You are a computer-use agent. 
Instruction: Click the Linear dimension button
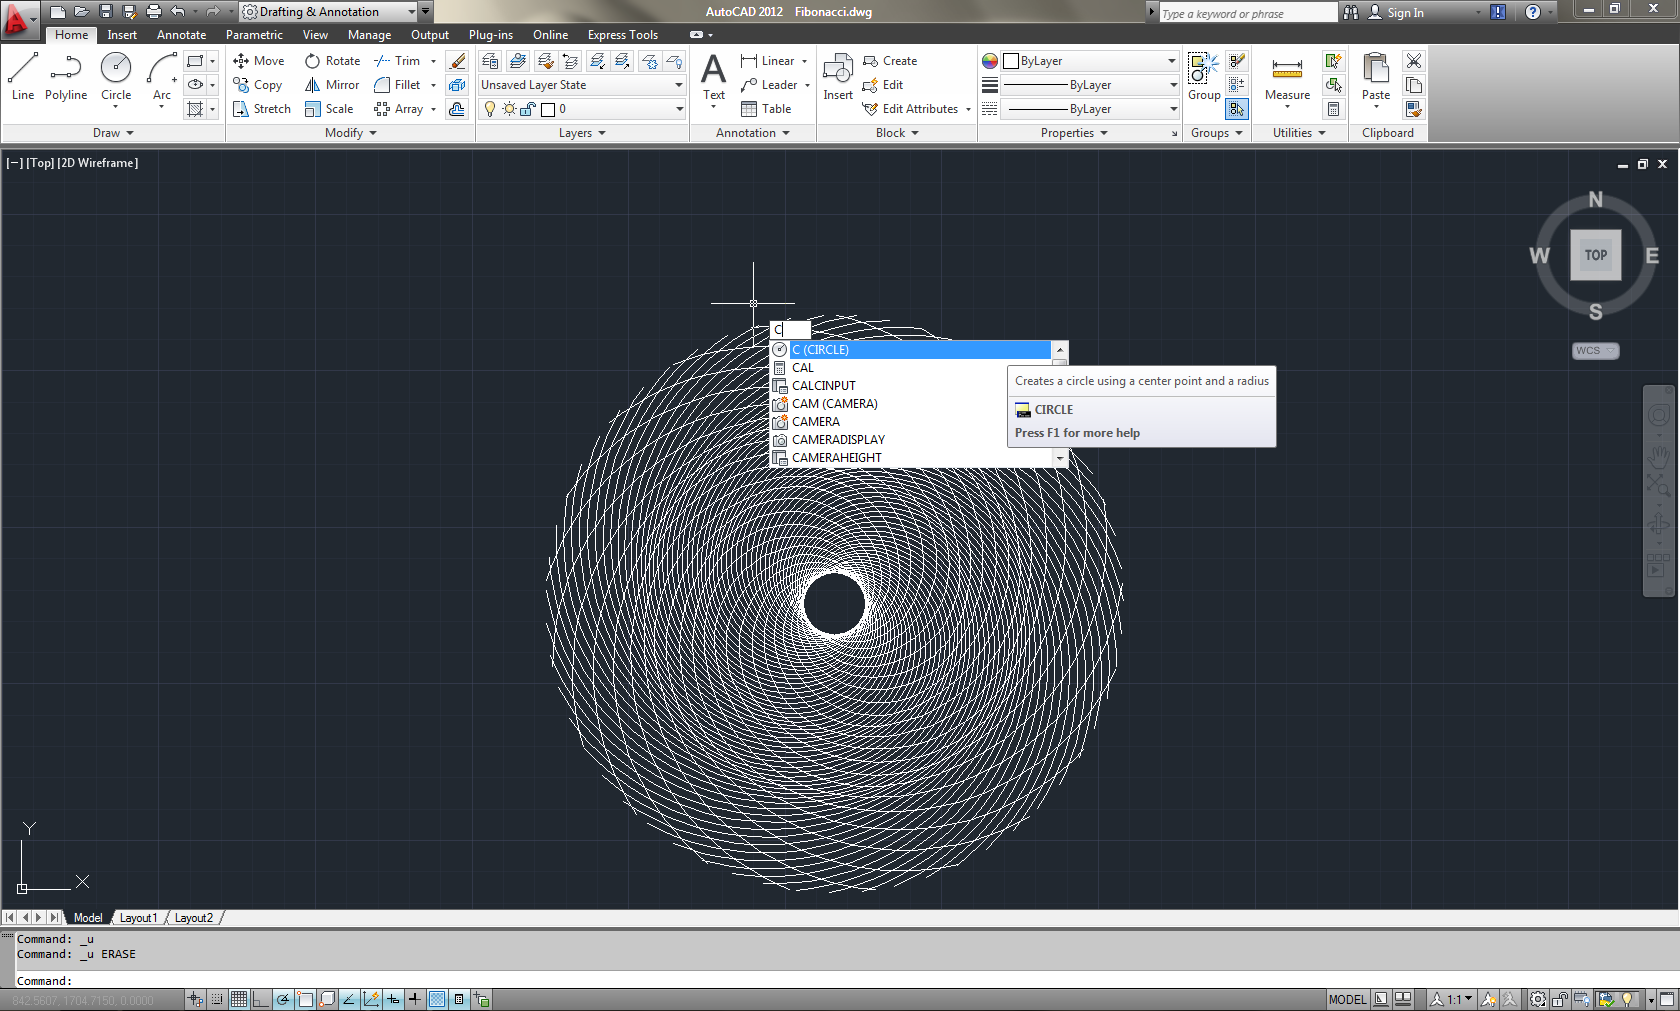[x=768, y=61]
